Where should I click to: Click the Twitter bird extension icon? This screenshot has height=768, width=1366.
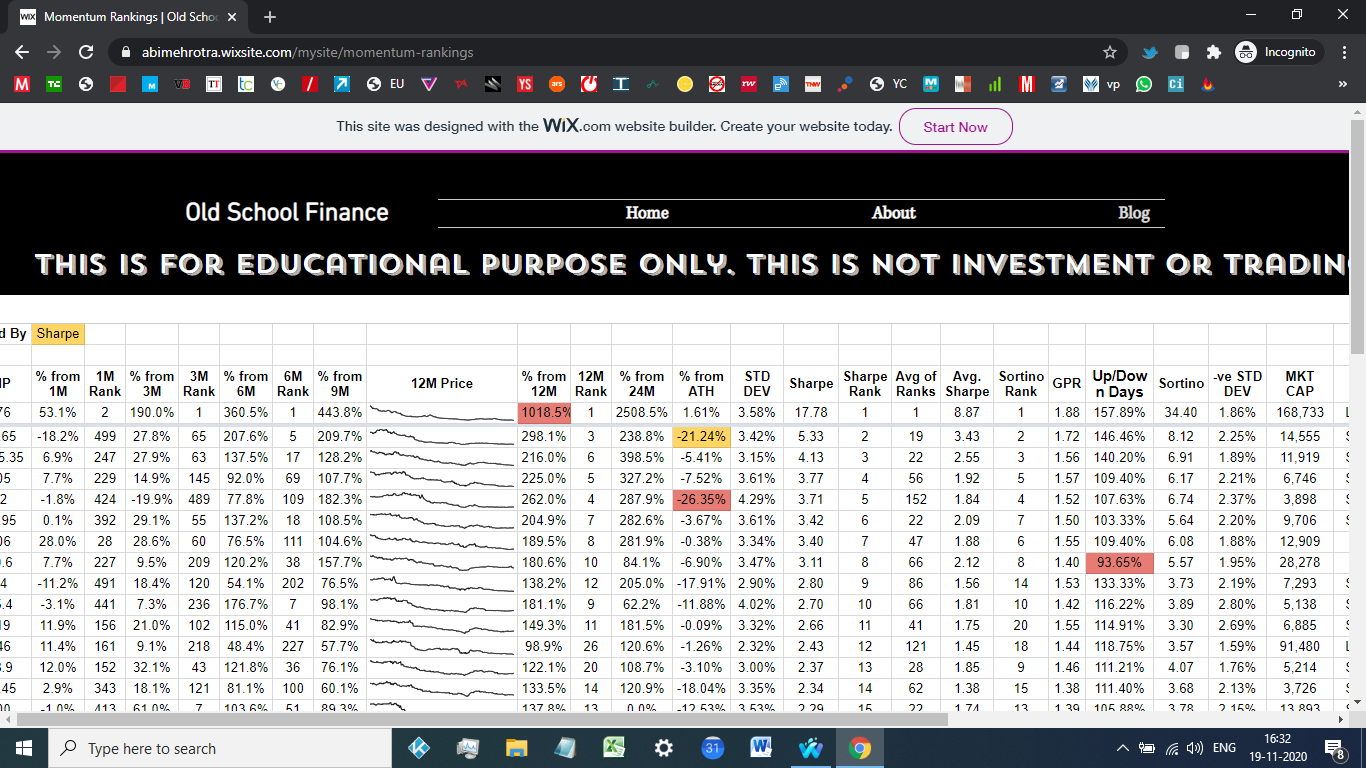pyautogui.click(x=1150, y=52)
